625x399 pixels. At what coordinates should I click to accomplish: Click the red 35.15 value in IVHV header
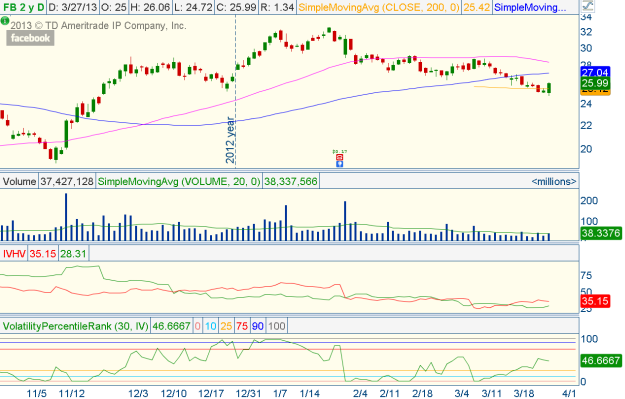pos(43,254)
